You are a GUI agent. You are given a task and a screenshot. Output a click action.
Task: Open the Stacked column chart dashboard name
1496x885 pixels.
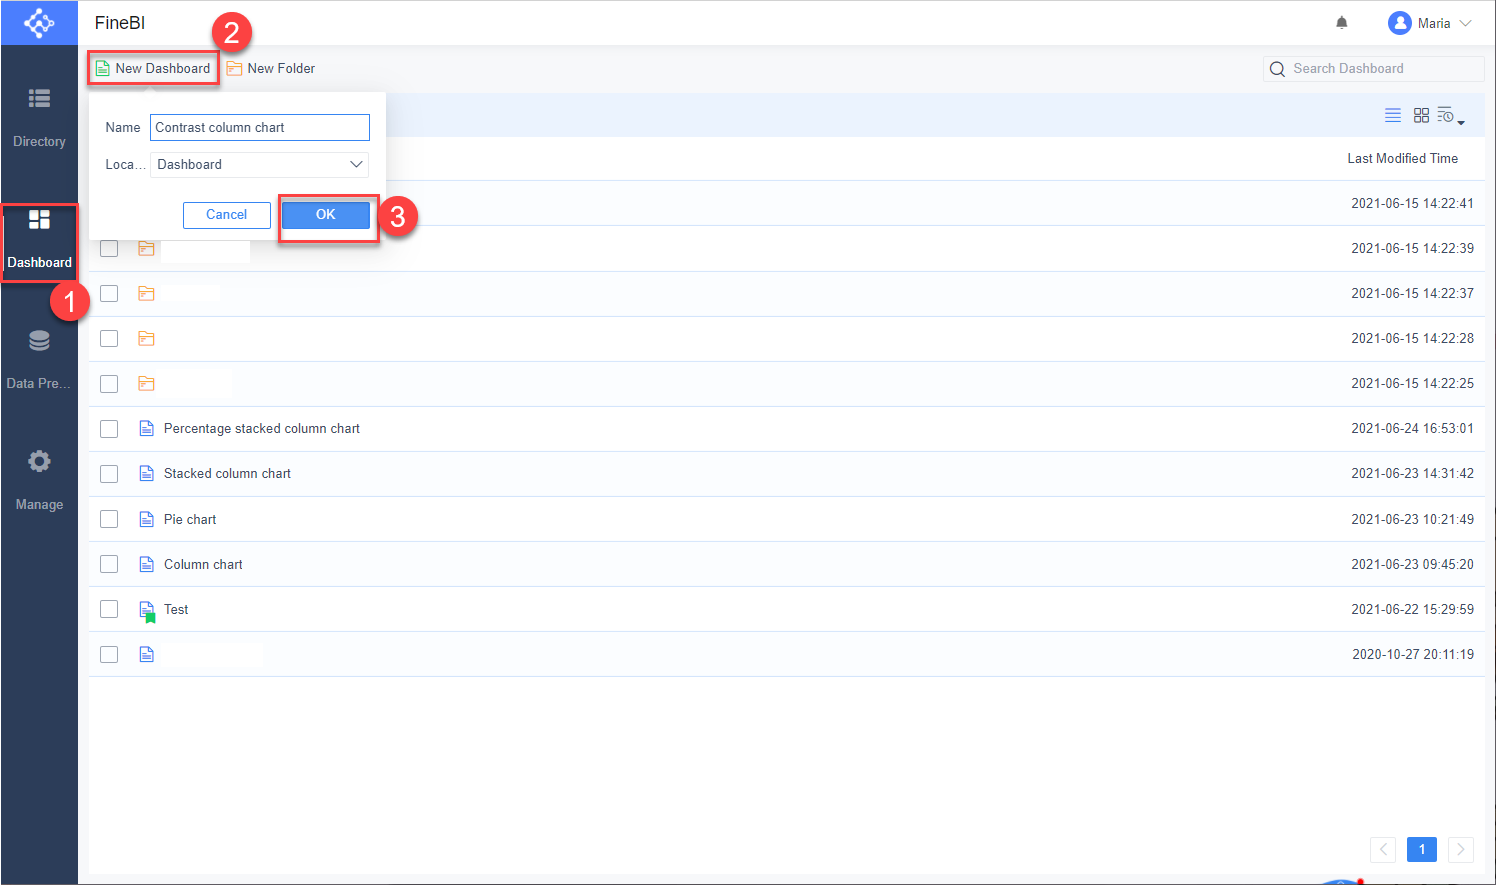click(x=227, y=473)
